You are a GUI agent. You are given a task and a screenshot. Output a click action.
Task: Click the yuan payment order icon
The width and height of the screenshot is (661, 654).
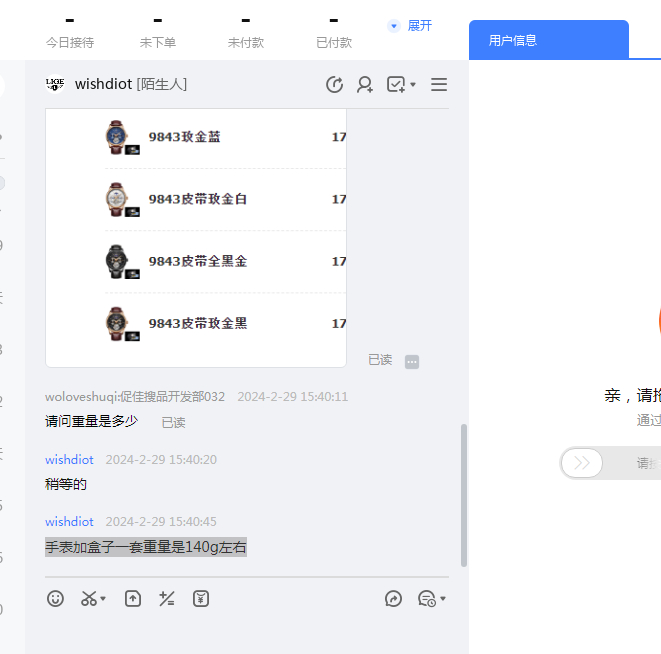(x=201, y=599)
